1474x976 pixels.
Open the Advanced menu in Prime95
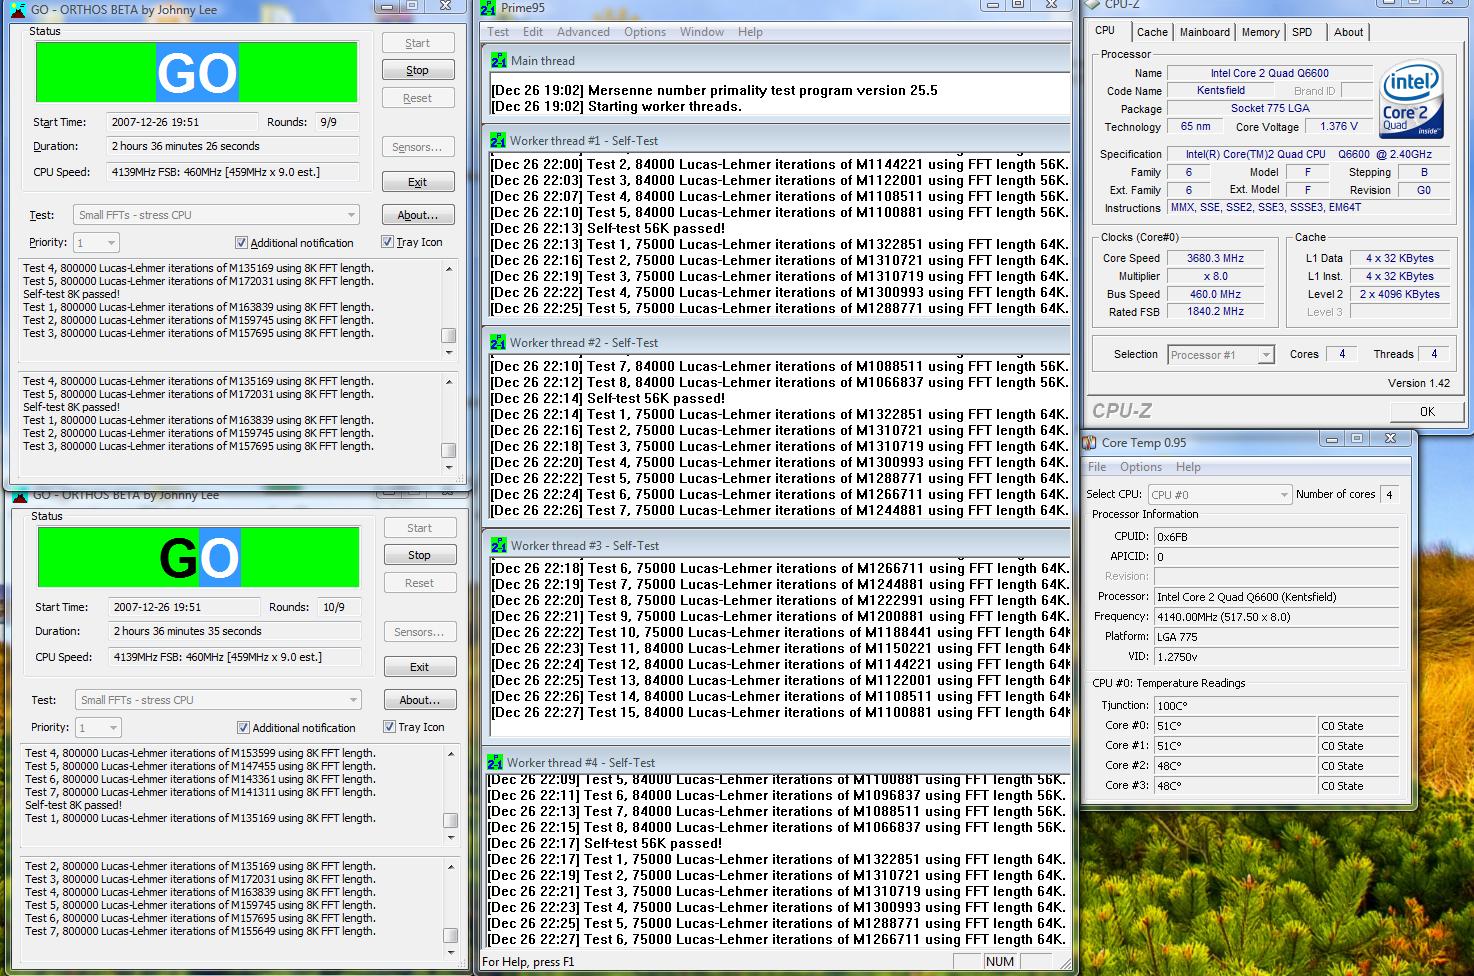[583, 32]
